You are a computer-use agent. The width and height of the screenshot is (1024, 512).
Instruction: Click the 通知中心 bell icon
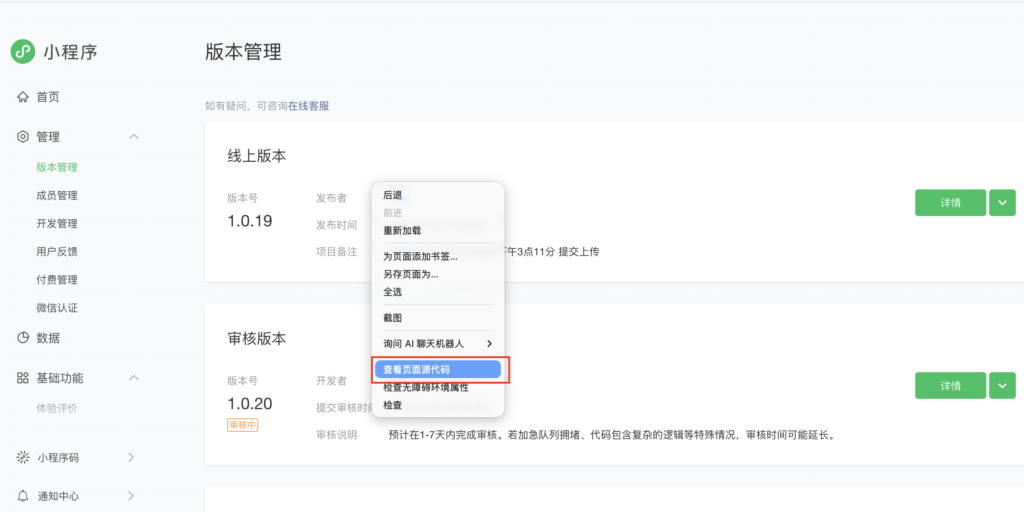pyautogui.click(x=23, y=496)
